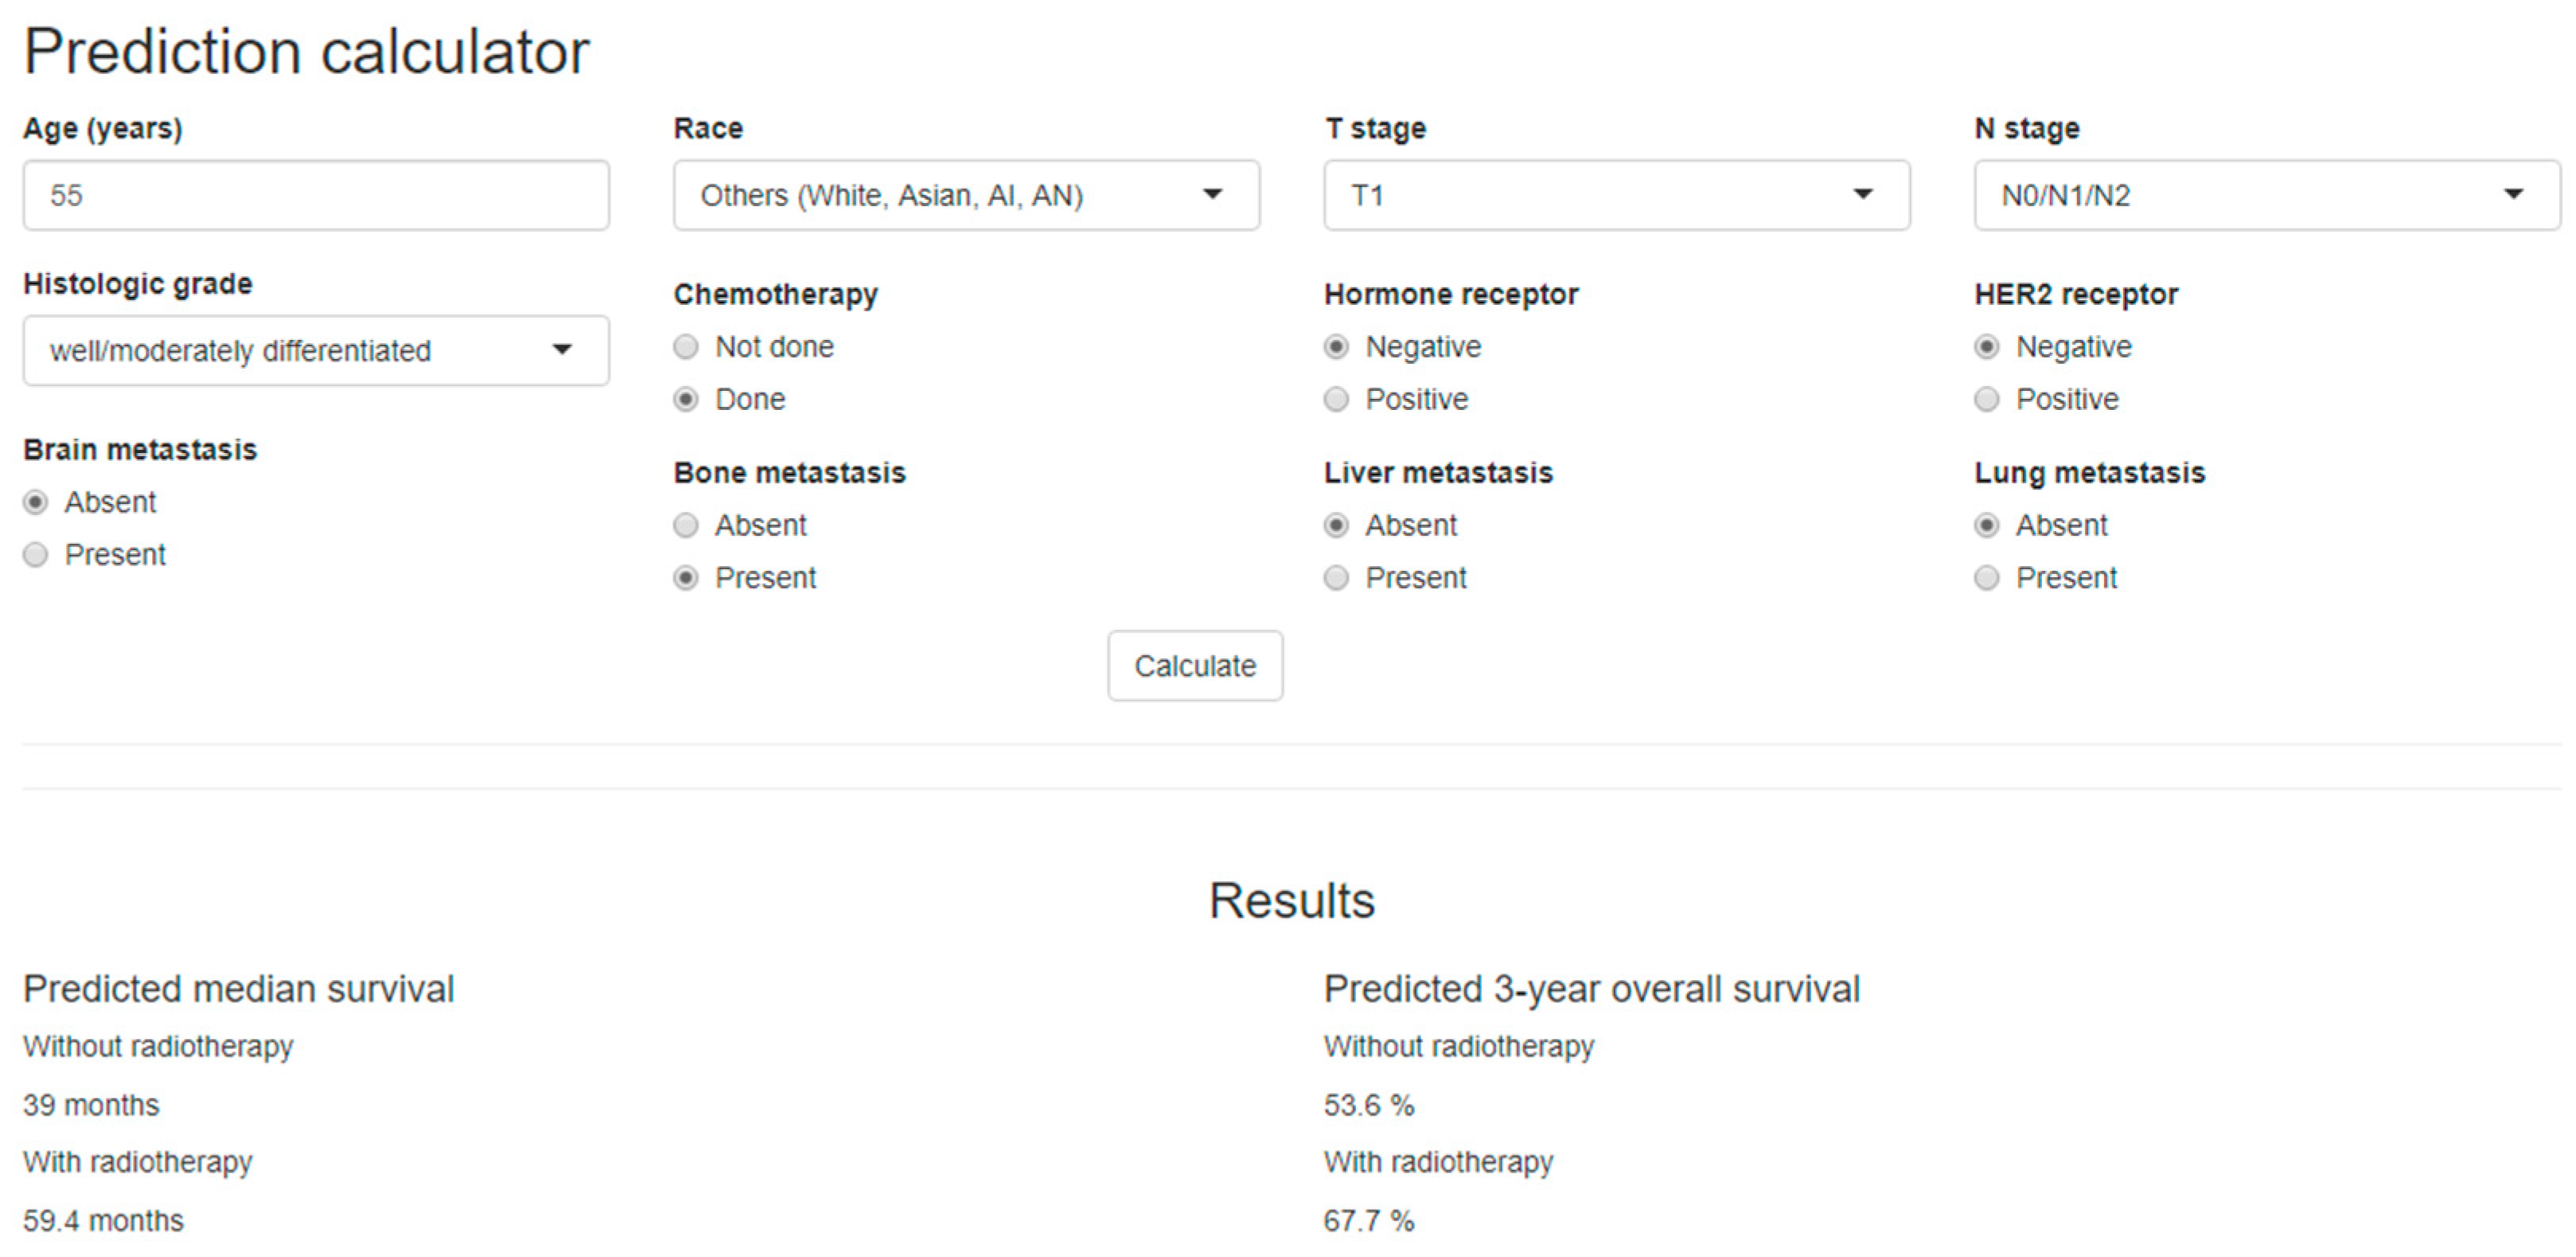Open the N stage dropdown
Screen dimensions: 2576x1257
tap(2266, 195)
